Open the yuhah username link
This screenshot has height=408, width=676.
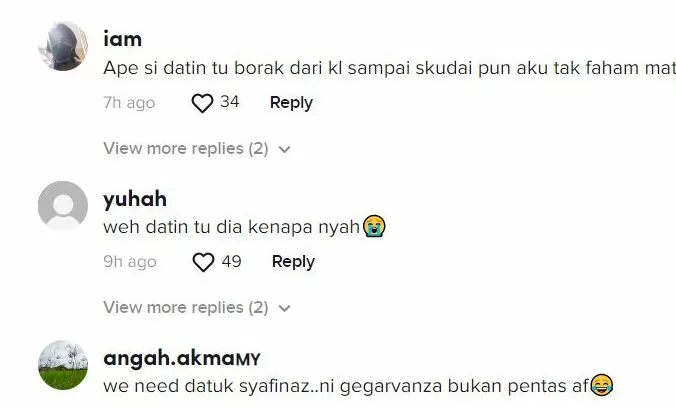click(135, 199)
